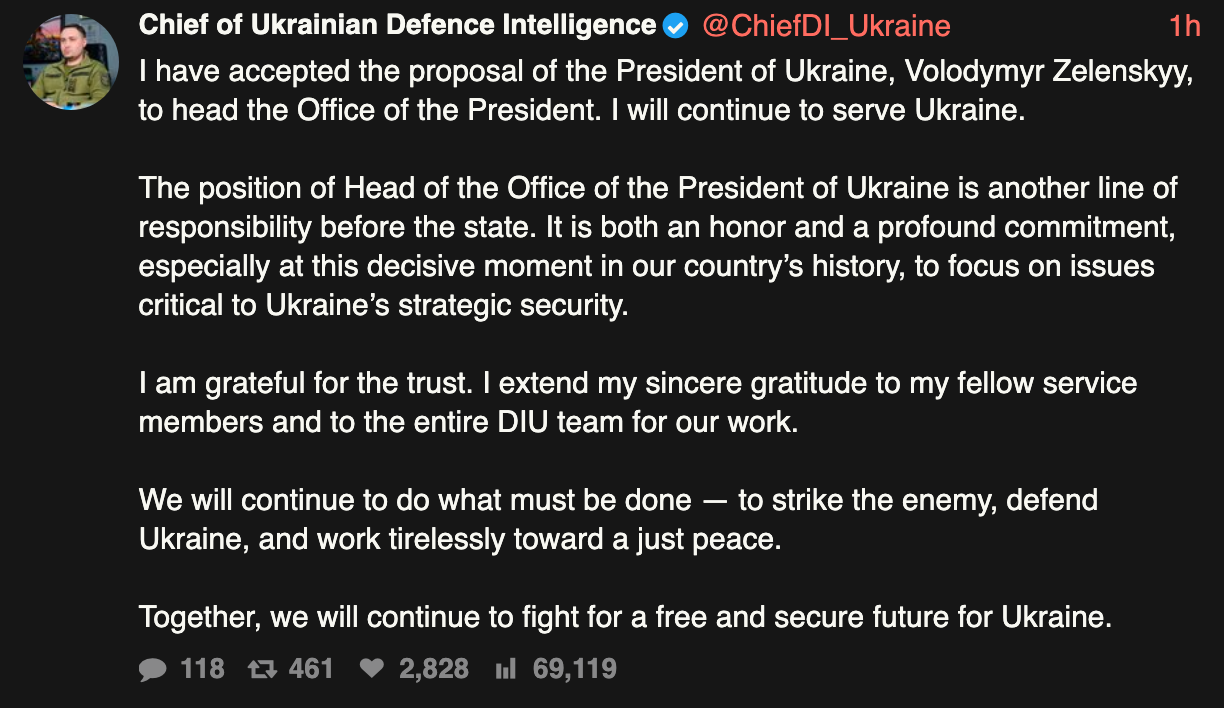1224x708 pixels.
Task: Click the 461 retweets count
Action: 311,669
